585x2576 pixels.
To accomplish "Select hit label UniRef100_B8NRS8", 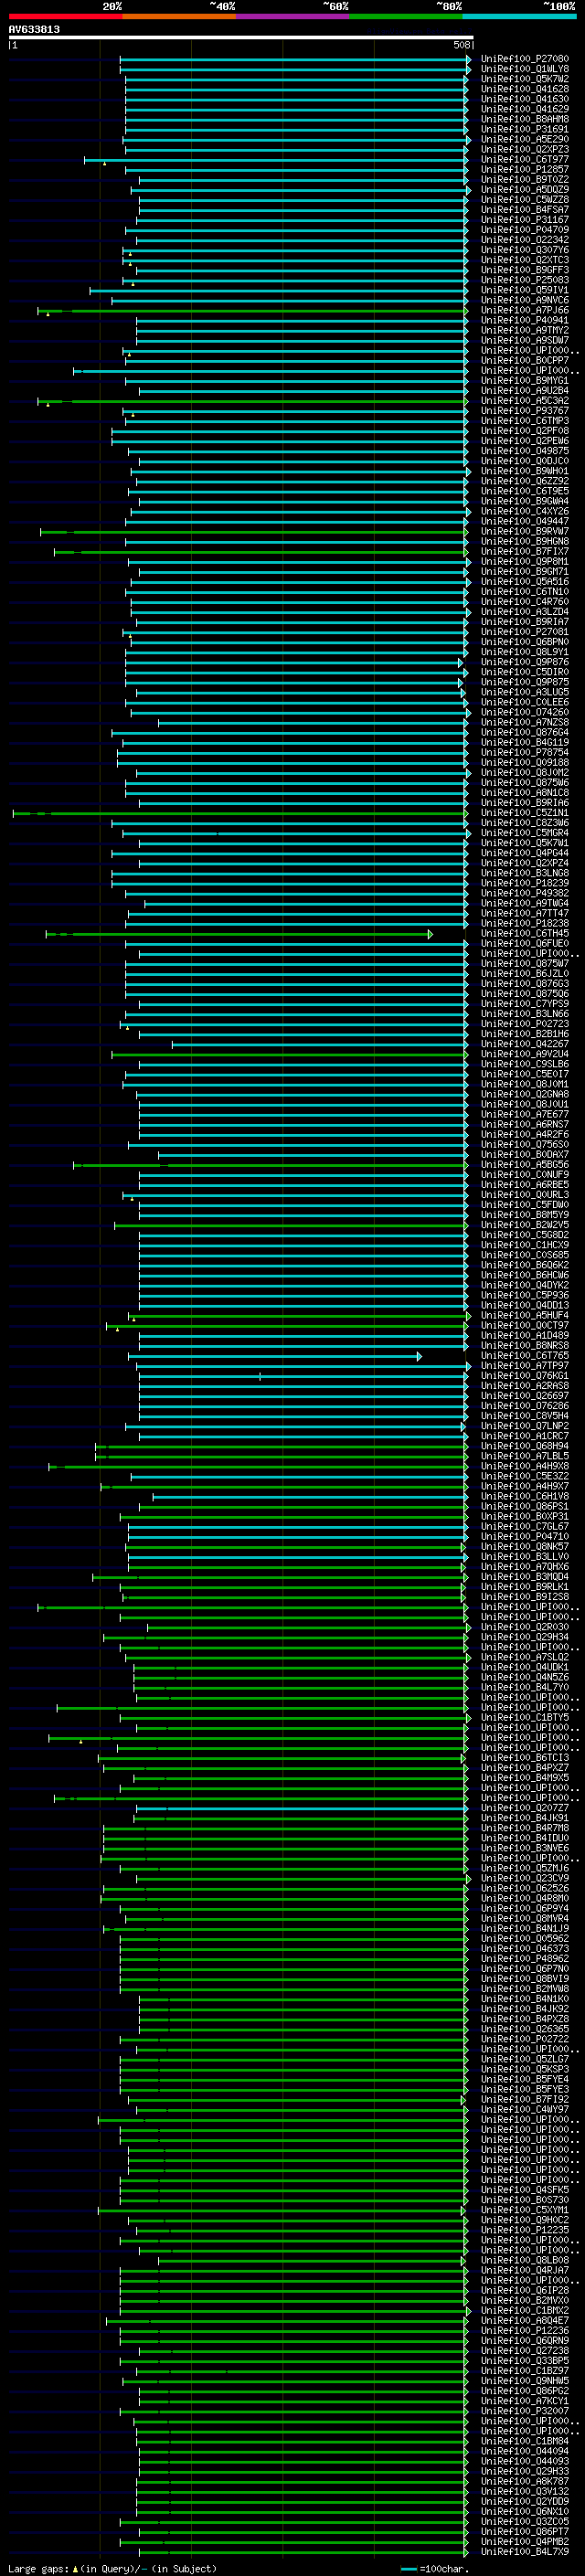I will [524, 1346].
